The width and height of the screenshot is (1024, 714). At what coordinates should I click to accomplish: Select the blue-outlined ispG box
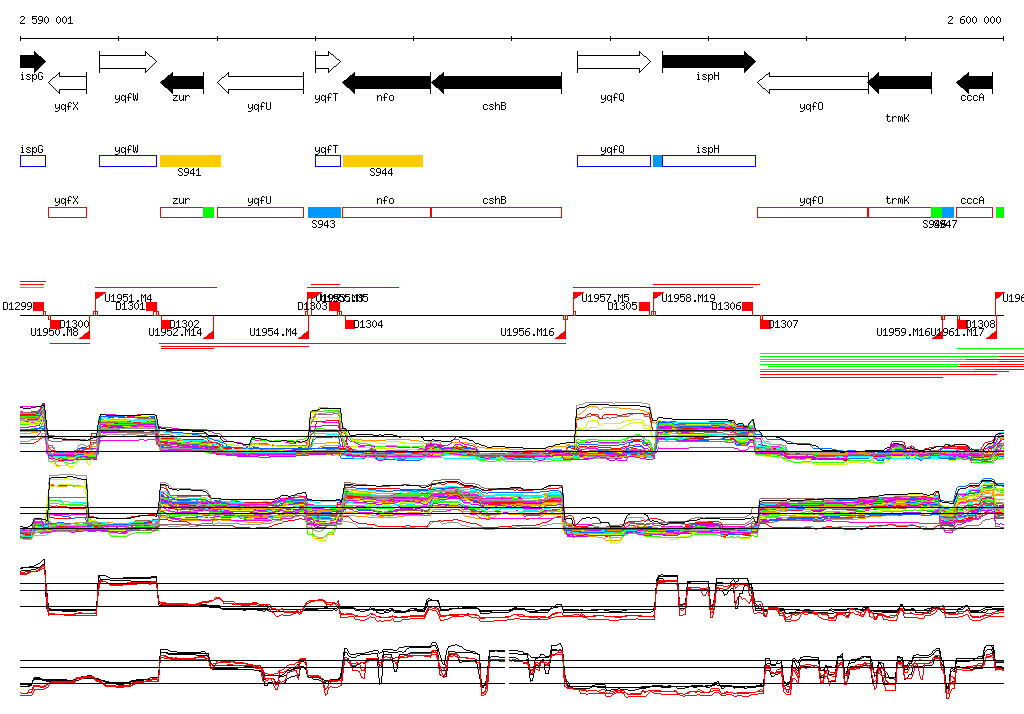click(x=33, y=161)
